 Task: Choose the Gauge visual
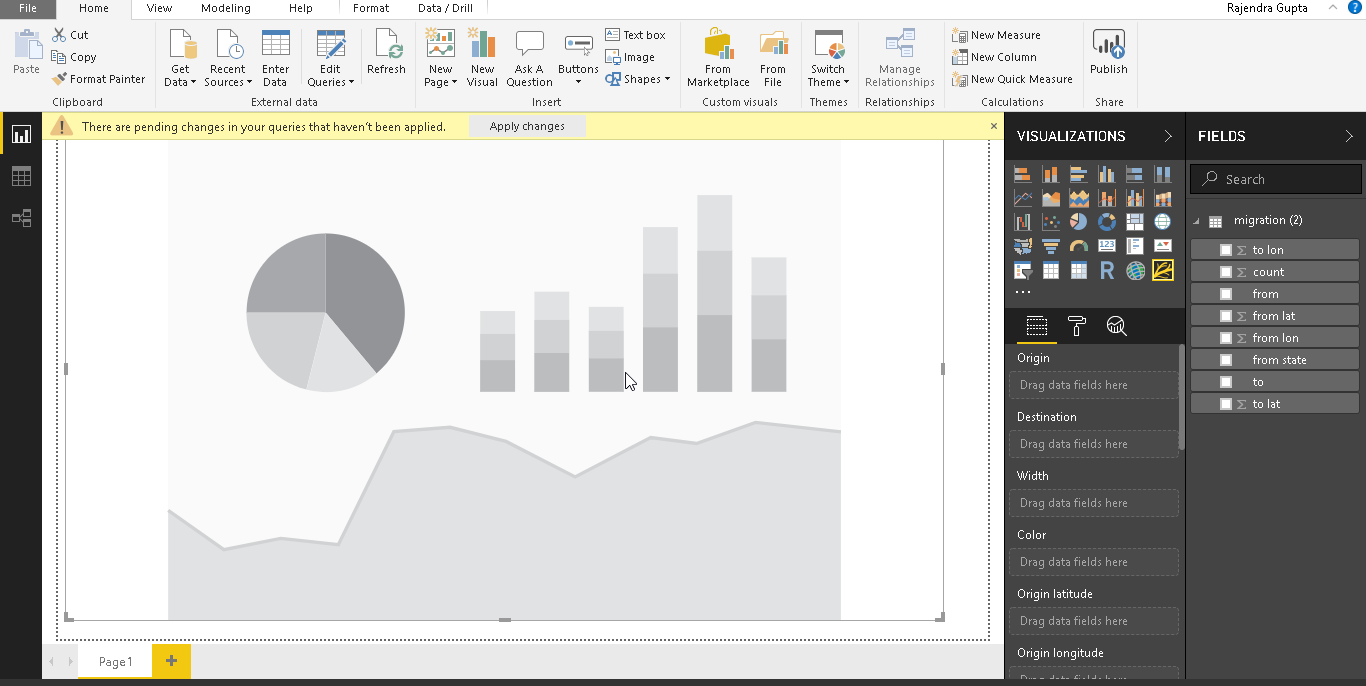pyautogui.click(x=1079, y=246)
